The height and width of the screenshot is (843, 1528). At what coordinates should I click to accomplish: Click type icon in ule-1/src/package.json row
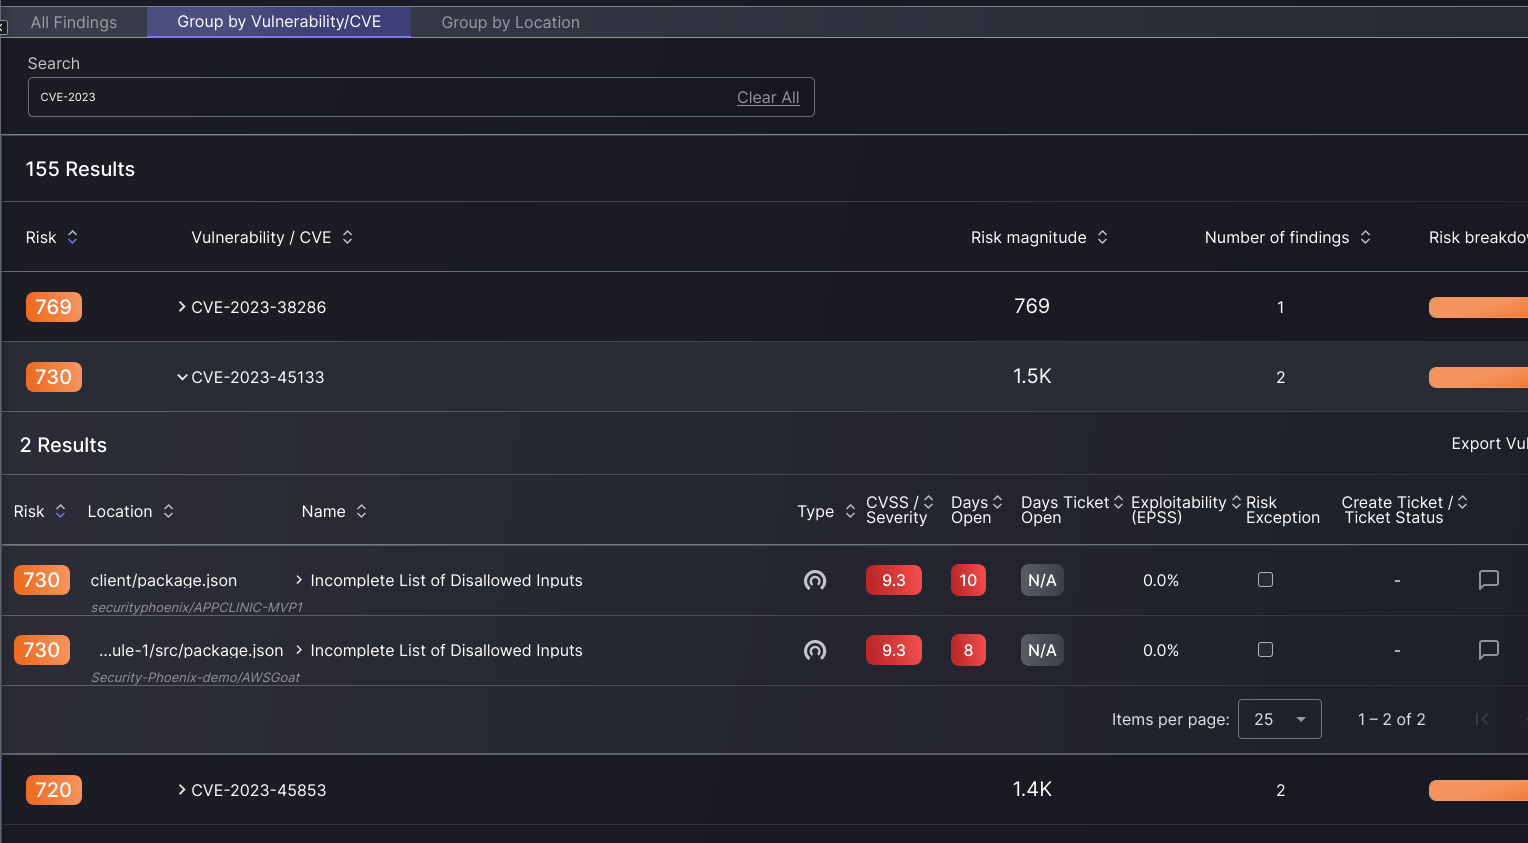815,650
